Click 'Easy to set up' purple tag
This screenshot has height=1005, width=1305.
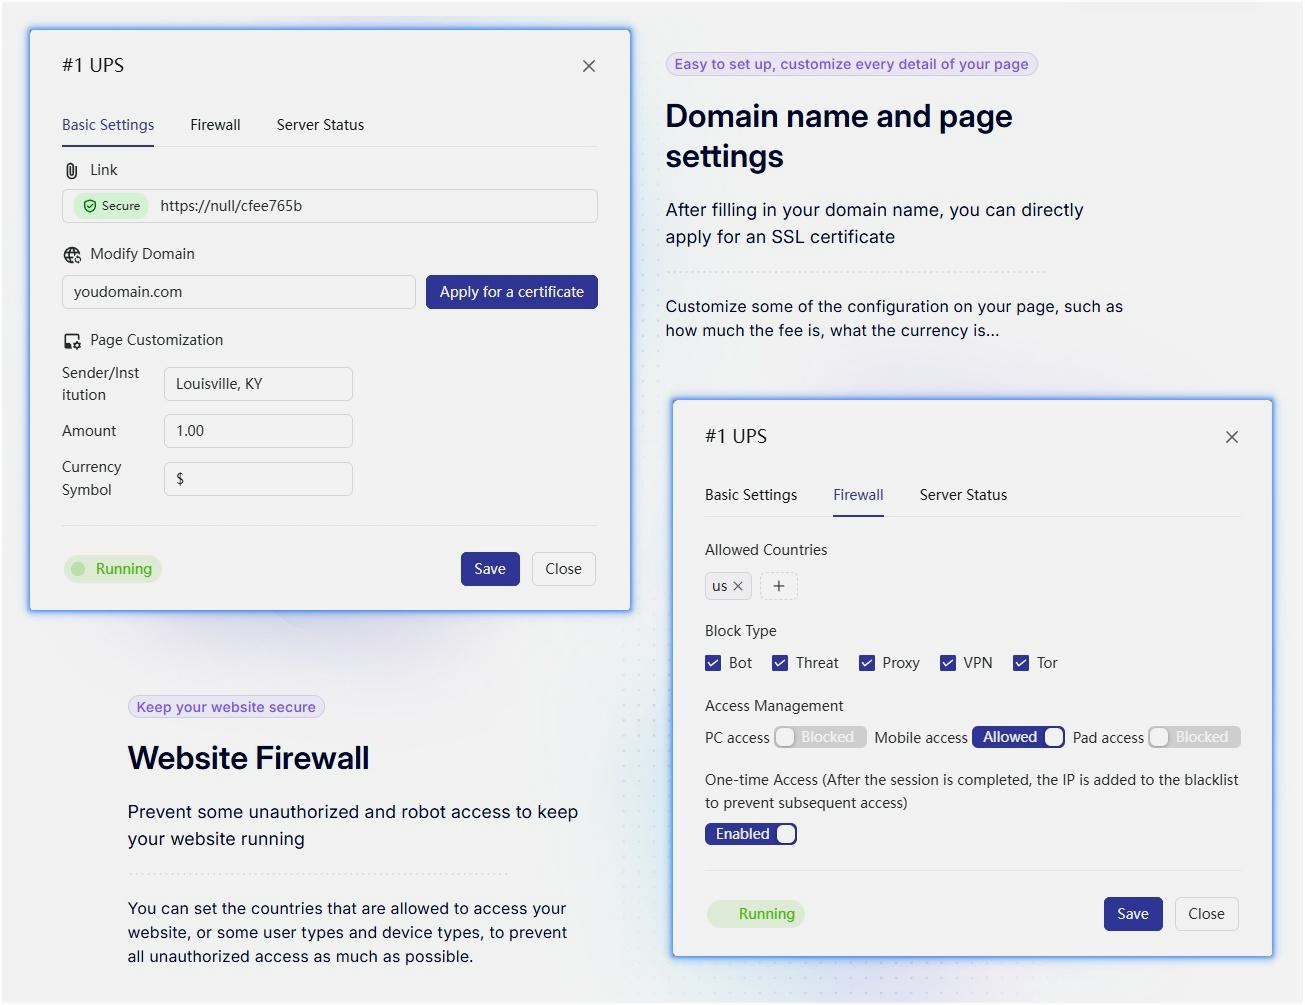coord(852,64)
